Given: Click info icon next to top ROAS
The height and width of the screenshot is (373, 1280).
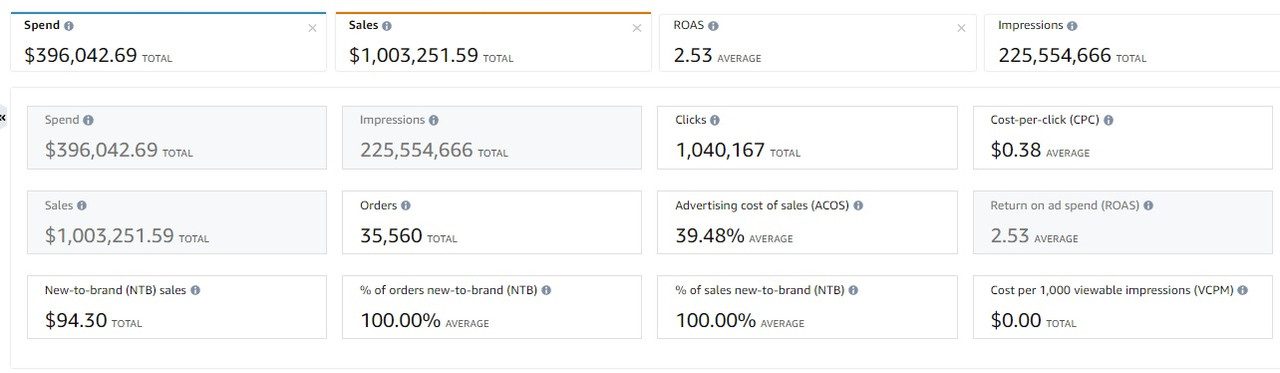Looking at the screenshot, I should click(x=713, y=26).
